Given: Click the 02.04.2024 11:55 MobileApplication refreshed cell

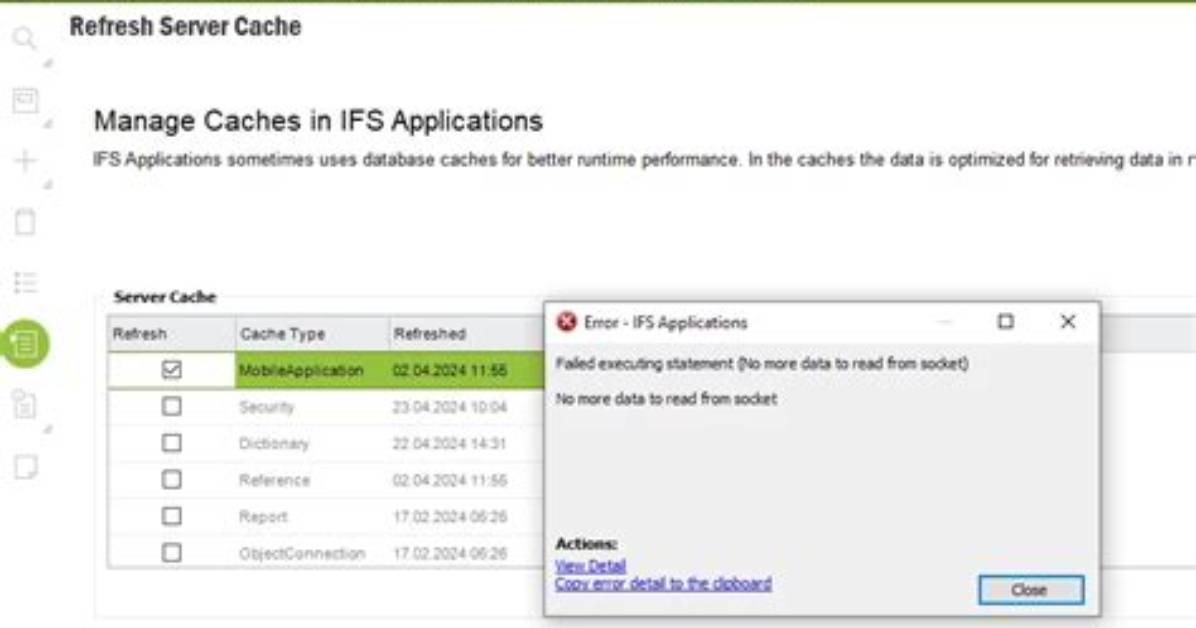Looking at the screenshot, I should (467, 370).
